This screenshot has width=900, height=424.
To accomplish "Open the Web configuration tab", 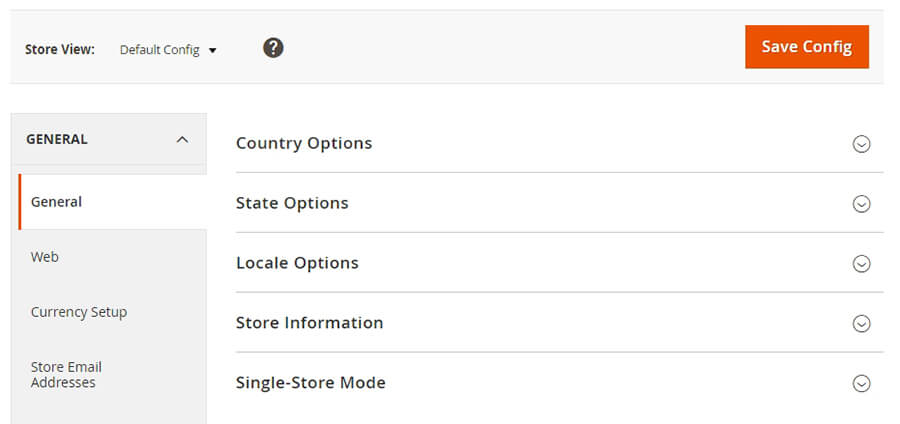I will [45, 257].
